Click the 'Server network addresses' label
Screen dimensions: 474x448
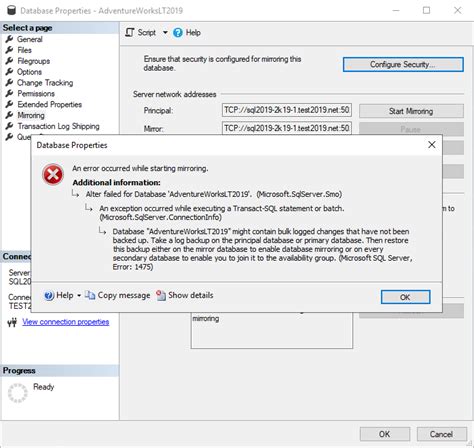pos(175,94)
